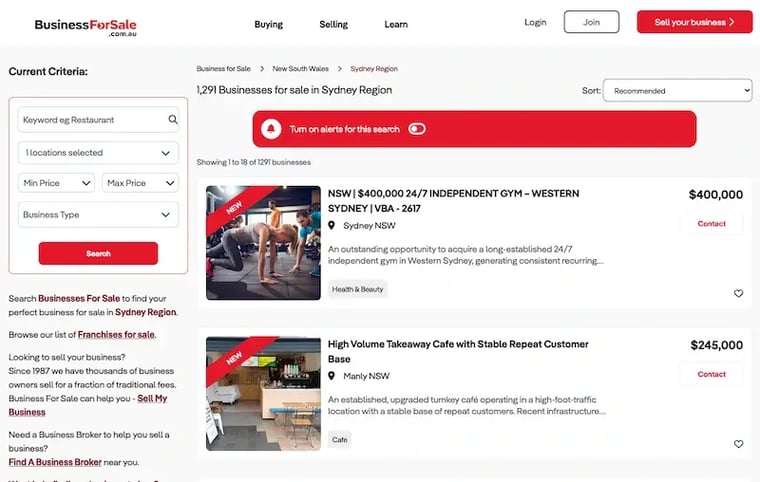Click the red alert bell icon

click(270, 129)
